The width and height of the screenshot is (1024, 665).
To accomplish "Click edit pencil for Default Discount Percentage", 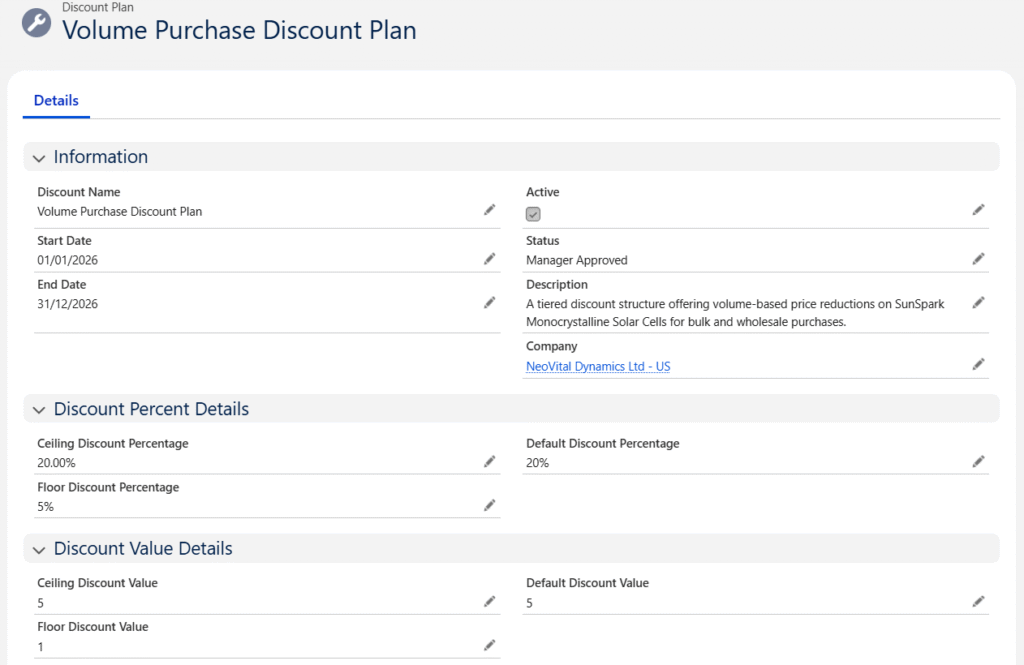I will point(978,461).
